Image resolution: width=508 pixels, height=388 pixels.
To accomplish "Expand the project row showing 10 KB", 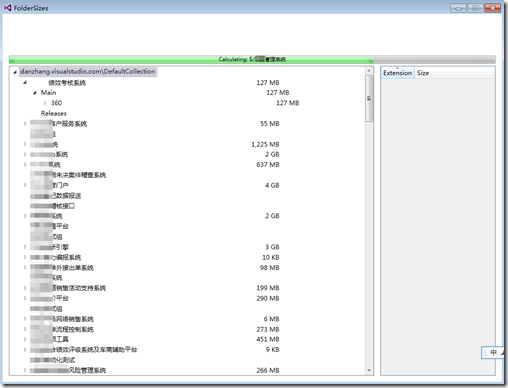I will [x=25, y=257].
